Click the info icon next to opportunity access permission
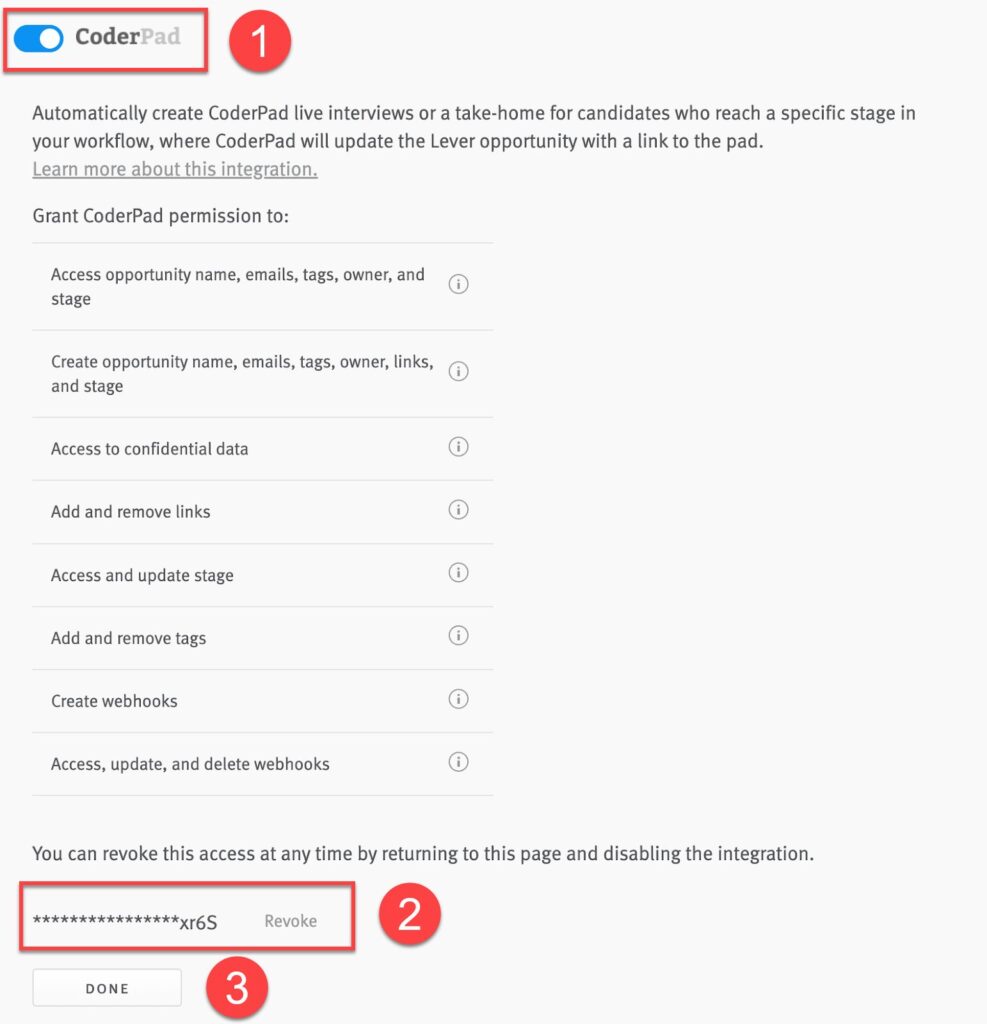 coord(458,284)
